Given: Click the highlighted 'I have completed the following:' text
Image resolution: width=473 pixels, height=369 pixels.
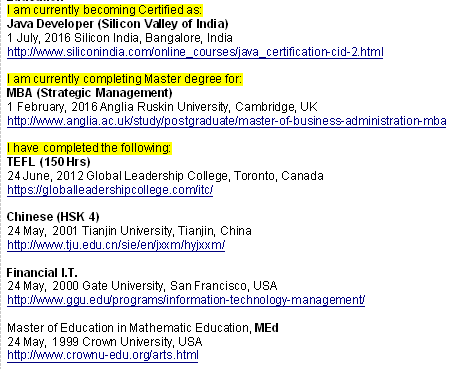Looking at the screenshot, I should [x=89, y=148].
